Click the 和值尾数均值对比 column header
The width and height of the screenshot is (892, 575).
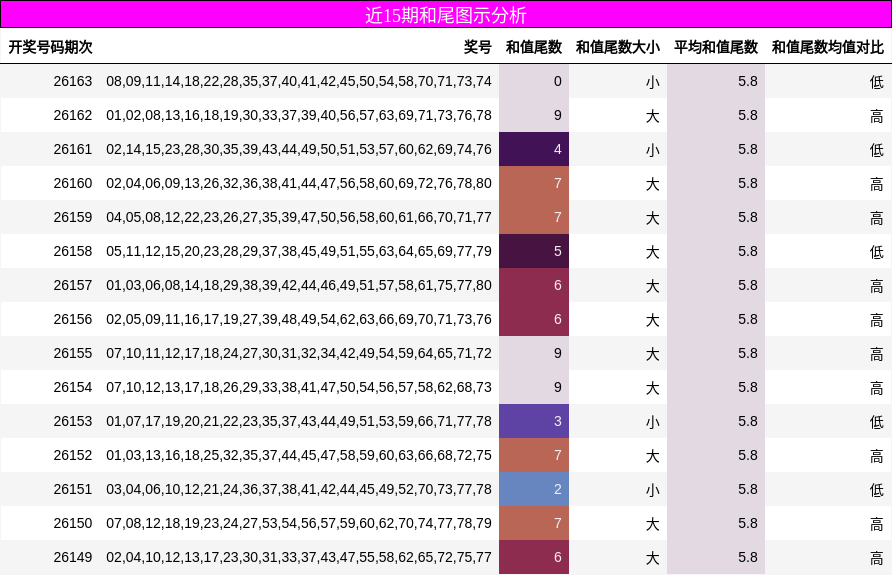[828, 47]
